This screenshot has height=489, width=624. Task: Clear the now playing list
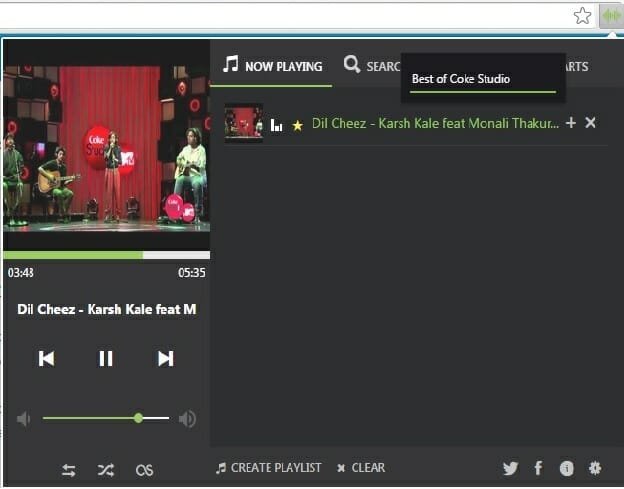(x=361, y=468)
